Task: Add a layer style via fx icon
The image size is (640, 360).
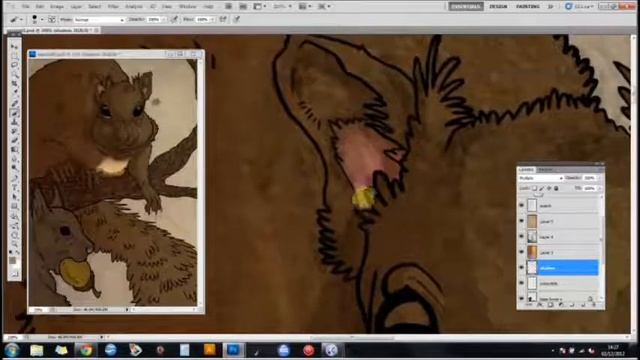Action: [540, 305]
